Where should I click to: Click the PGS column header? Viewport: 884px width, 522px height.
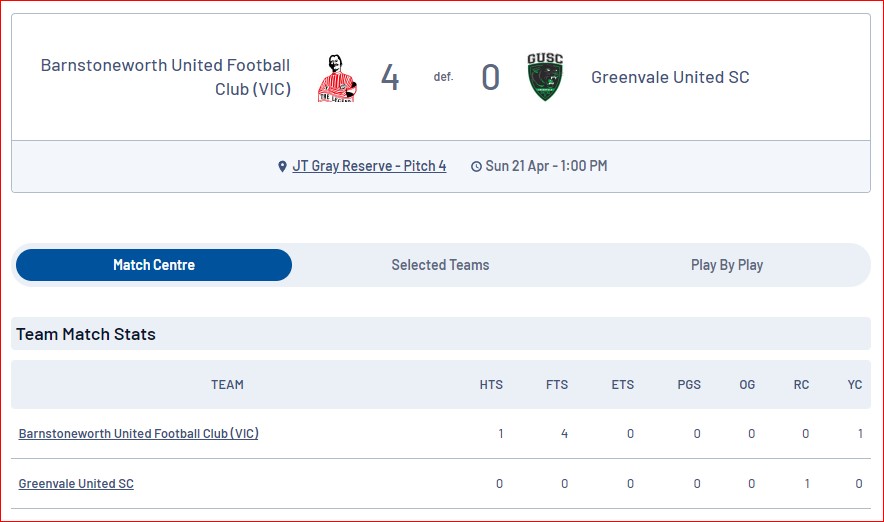(x=689, y=384)
